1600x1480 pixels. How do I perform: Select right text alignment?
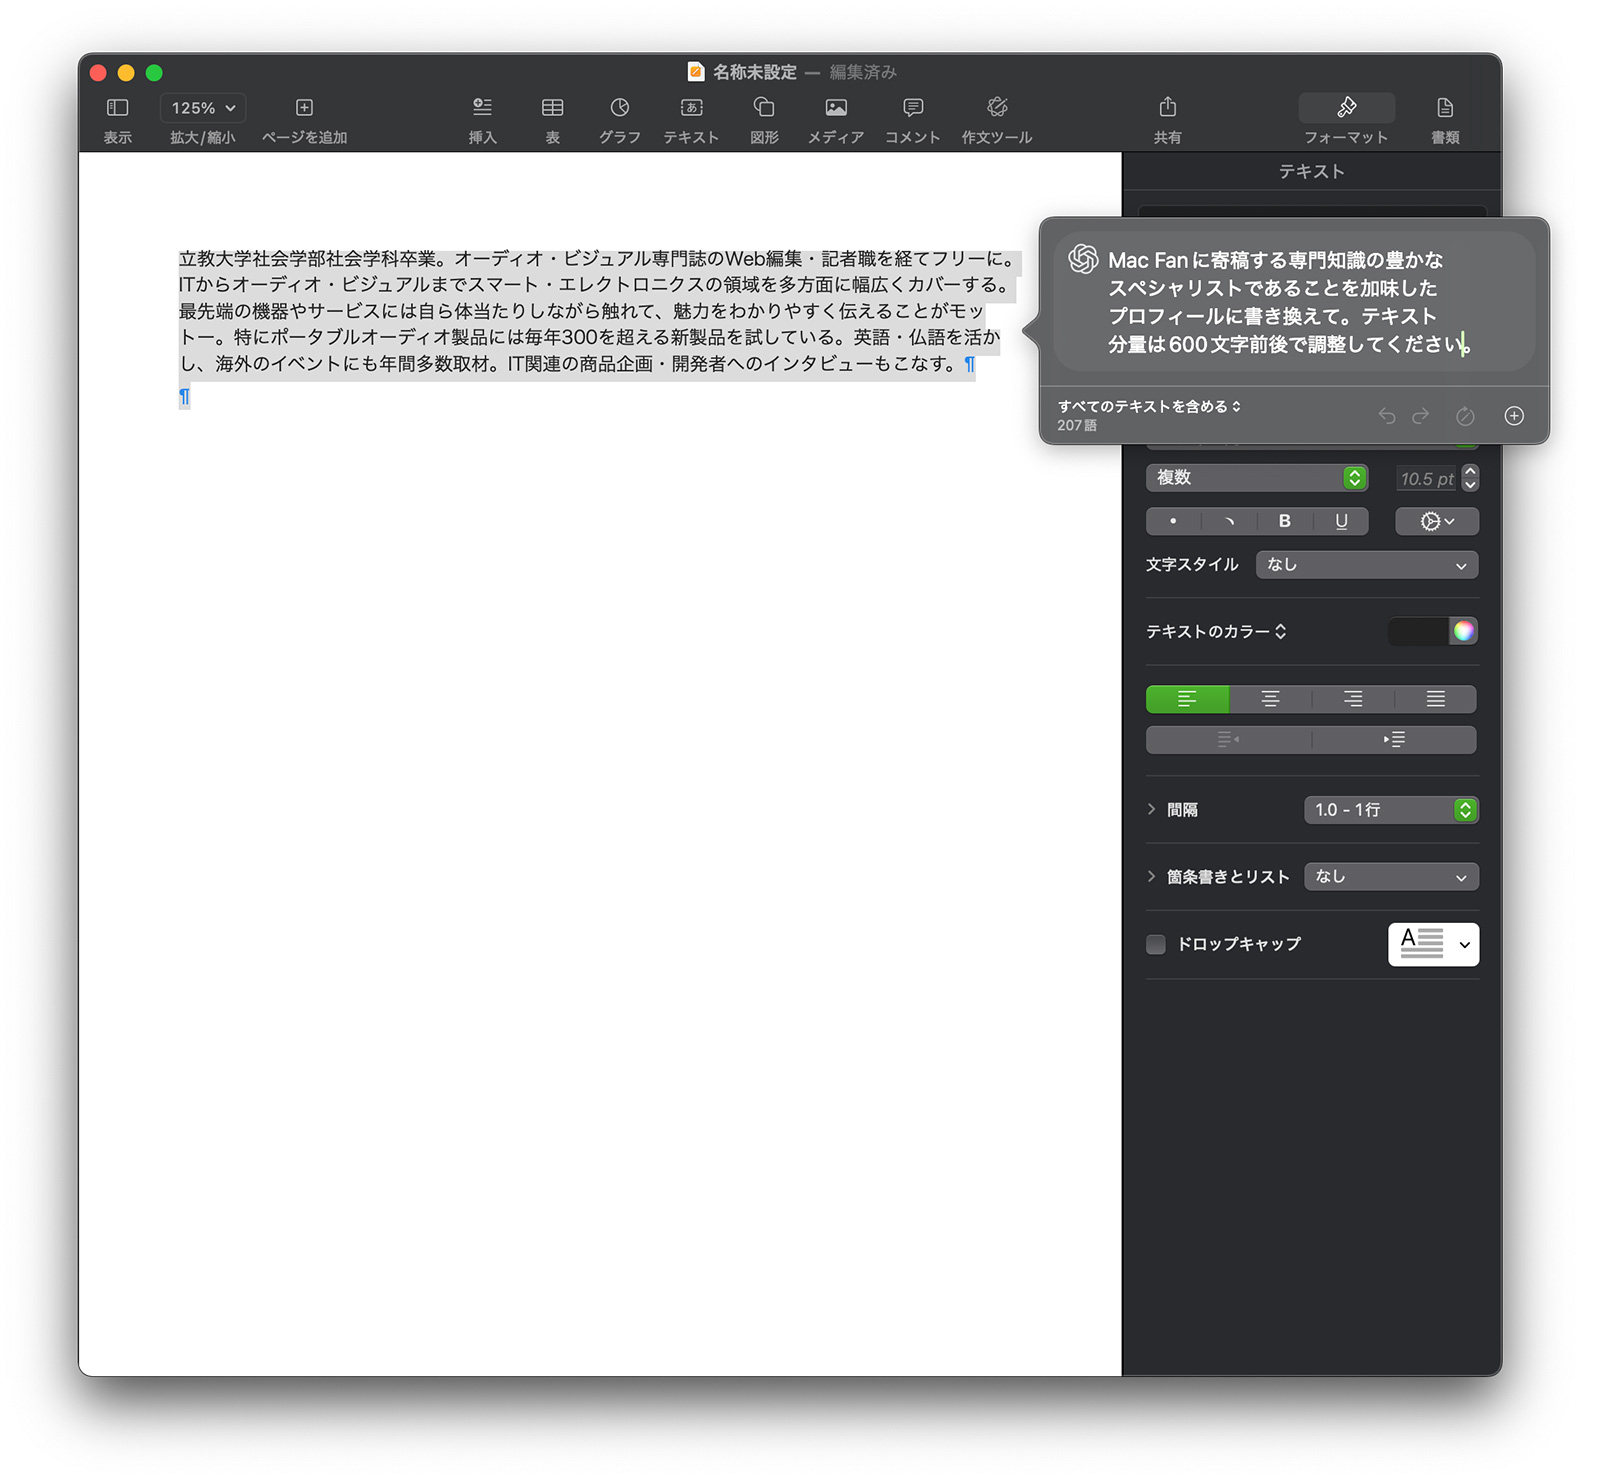pyautogui.click(x=1353, y=699)
